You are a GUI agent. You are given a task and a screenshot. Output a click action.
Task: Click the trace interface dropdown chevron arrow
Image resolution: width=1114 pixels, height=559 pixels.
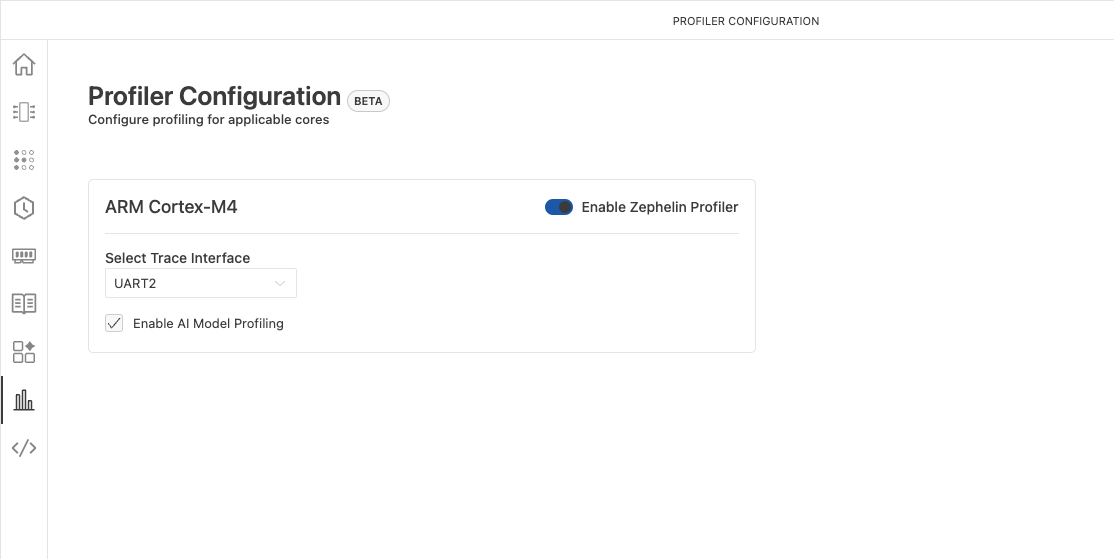point(280,283)
